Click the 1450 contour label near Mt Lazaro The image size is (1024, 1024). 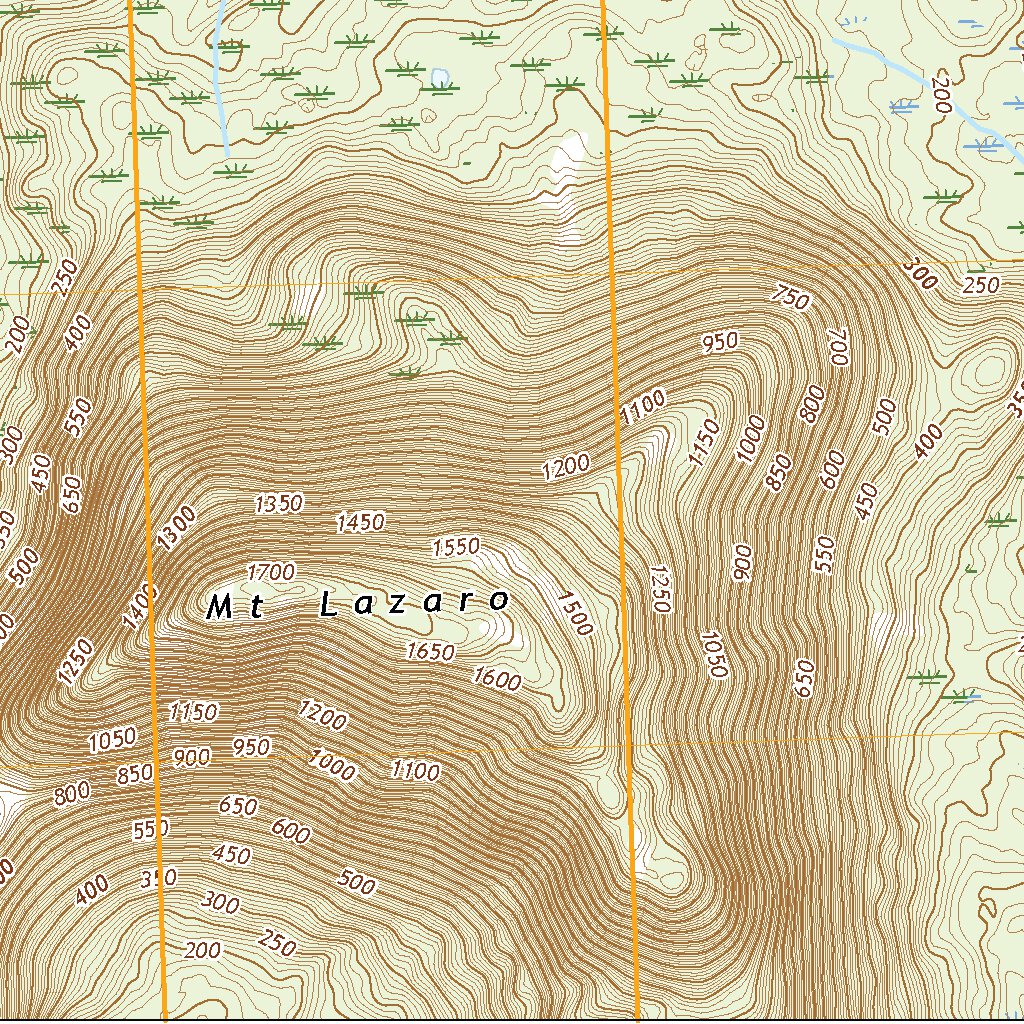(362, 521)
